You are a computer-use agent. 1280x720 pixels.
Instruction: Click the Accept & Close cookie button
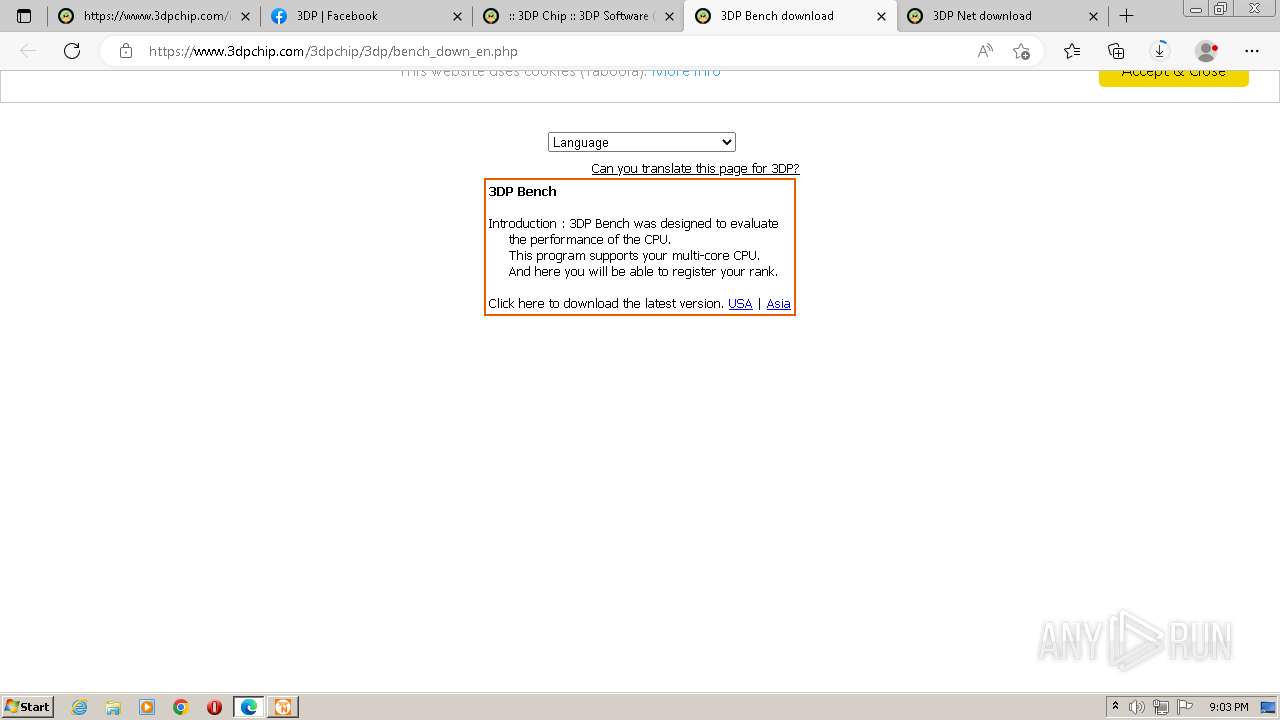tap(1173, 75)
